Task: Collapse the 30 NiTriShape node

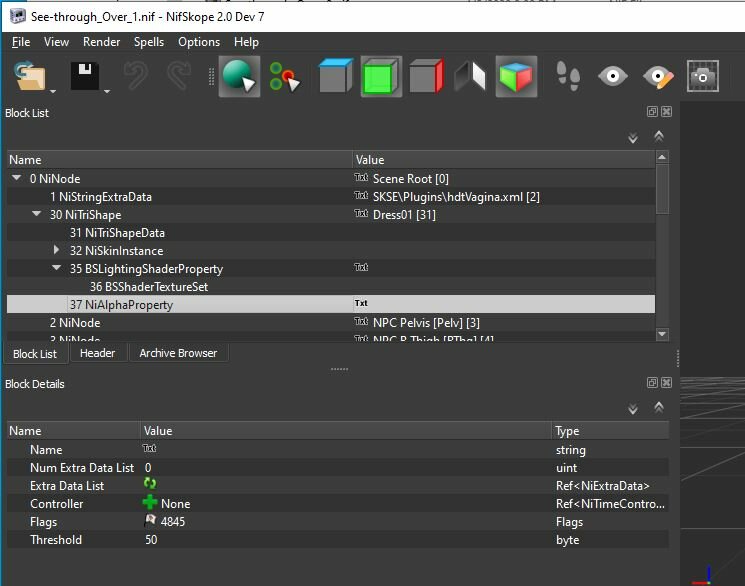Action: pyautogui.click(x=37, y=214)
